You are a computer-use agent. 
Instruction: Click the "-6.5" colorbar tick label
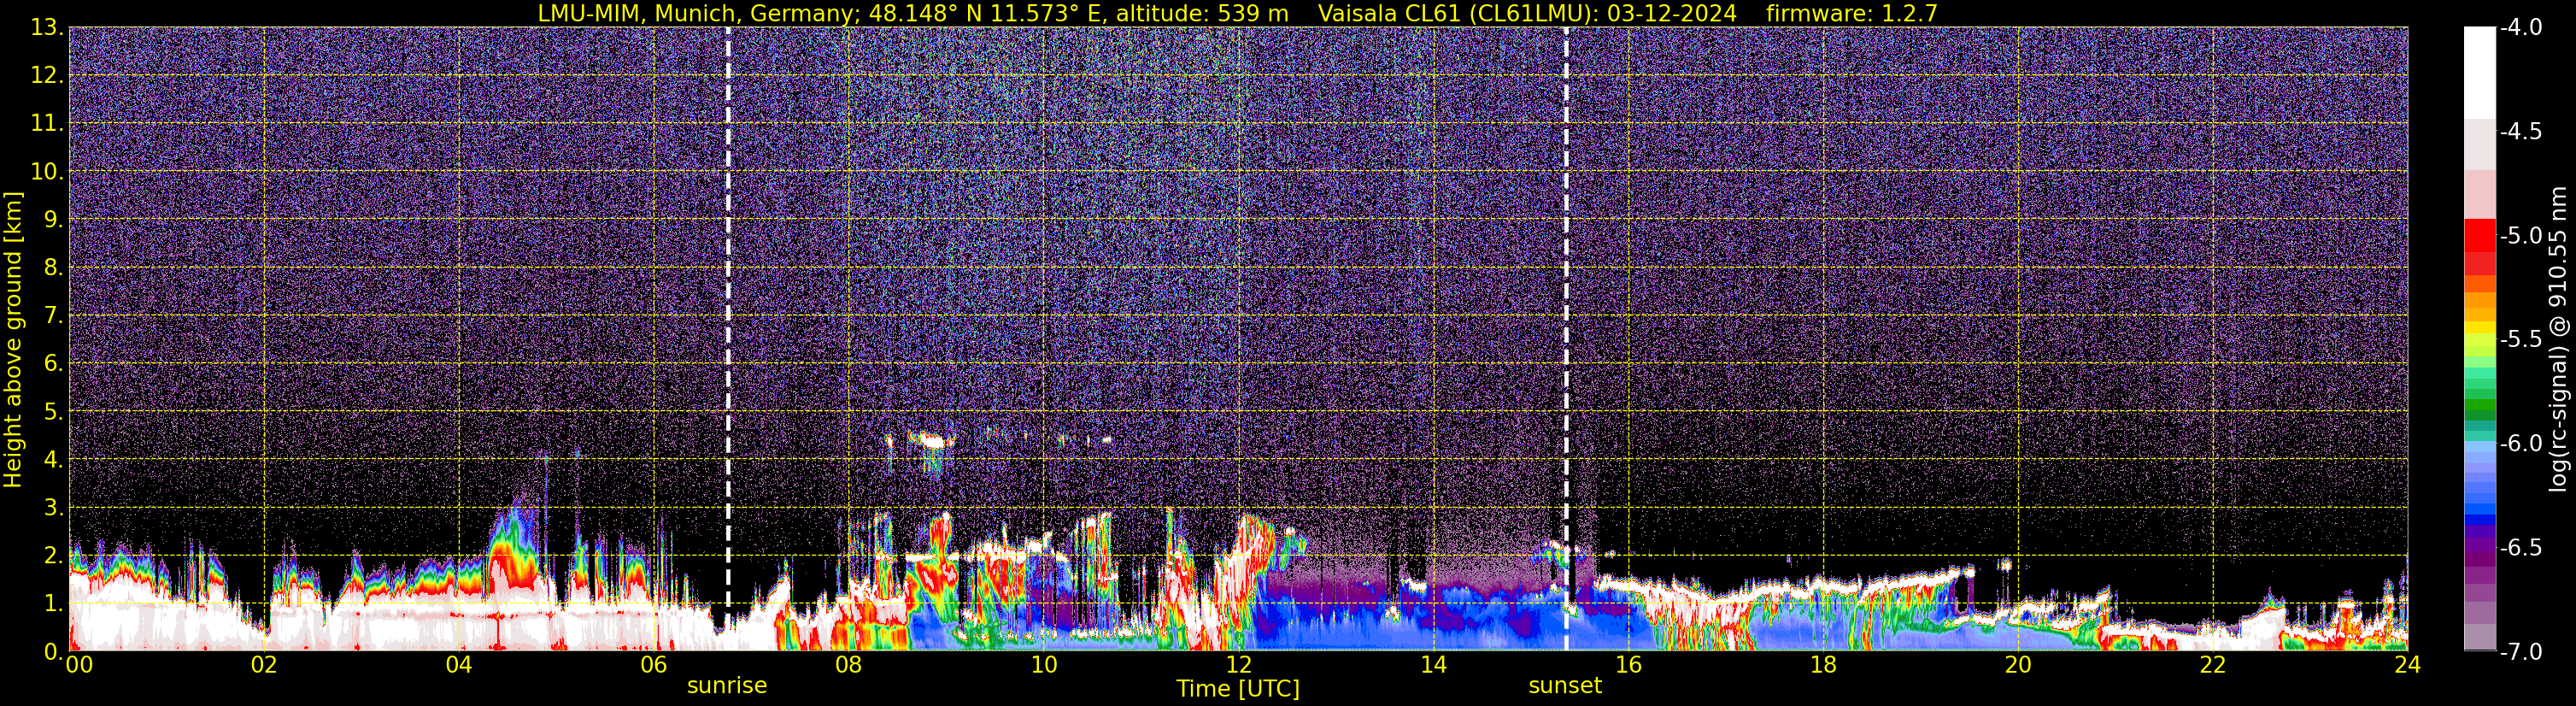(x=2520, y=547)
